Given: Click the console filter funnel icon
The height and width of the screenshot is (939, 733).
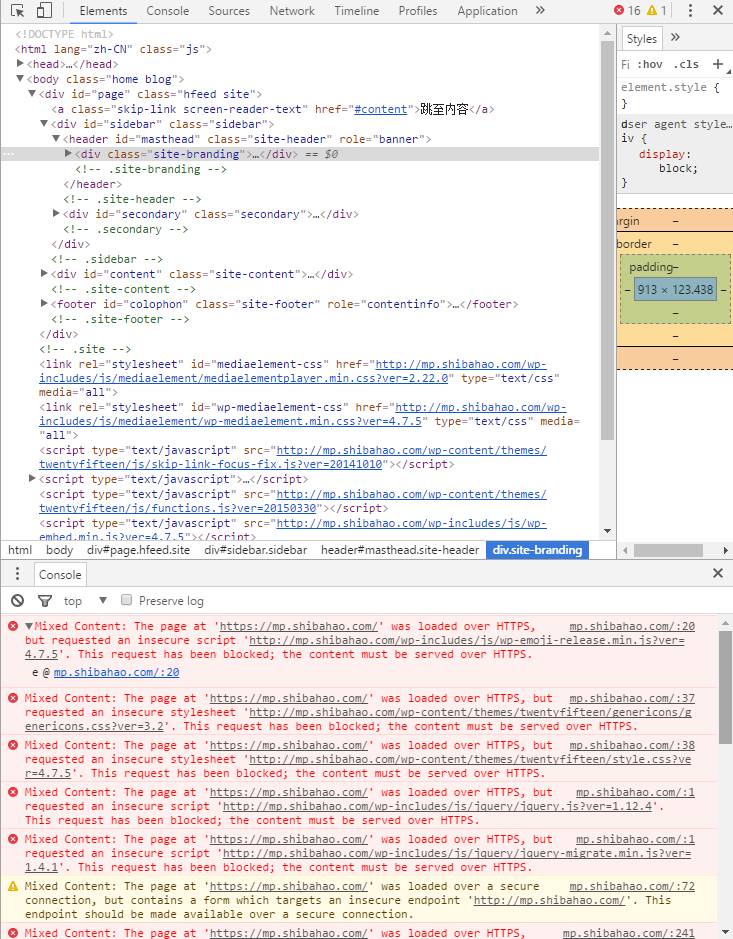Looking at the screenshot, I should point(44,601).
